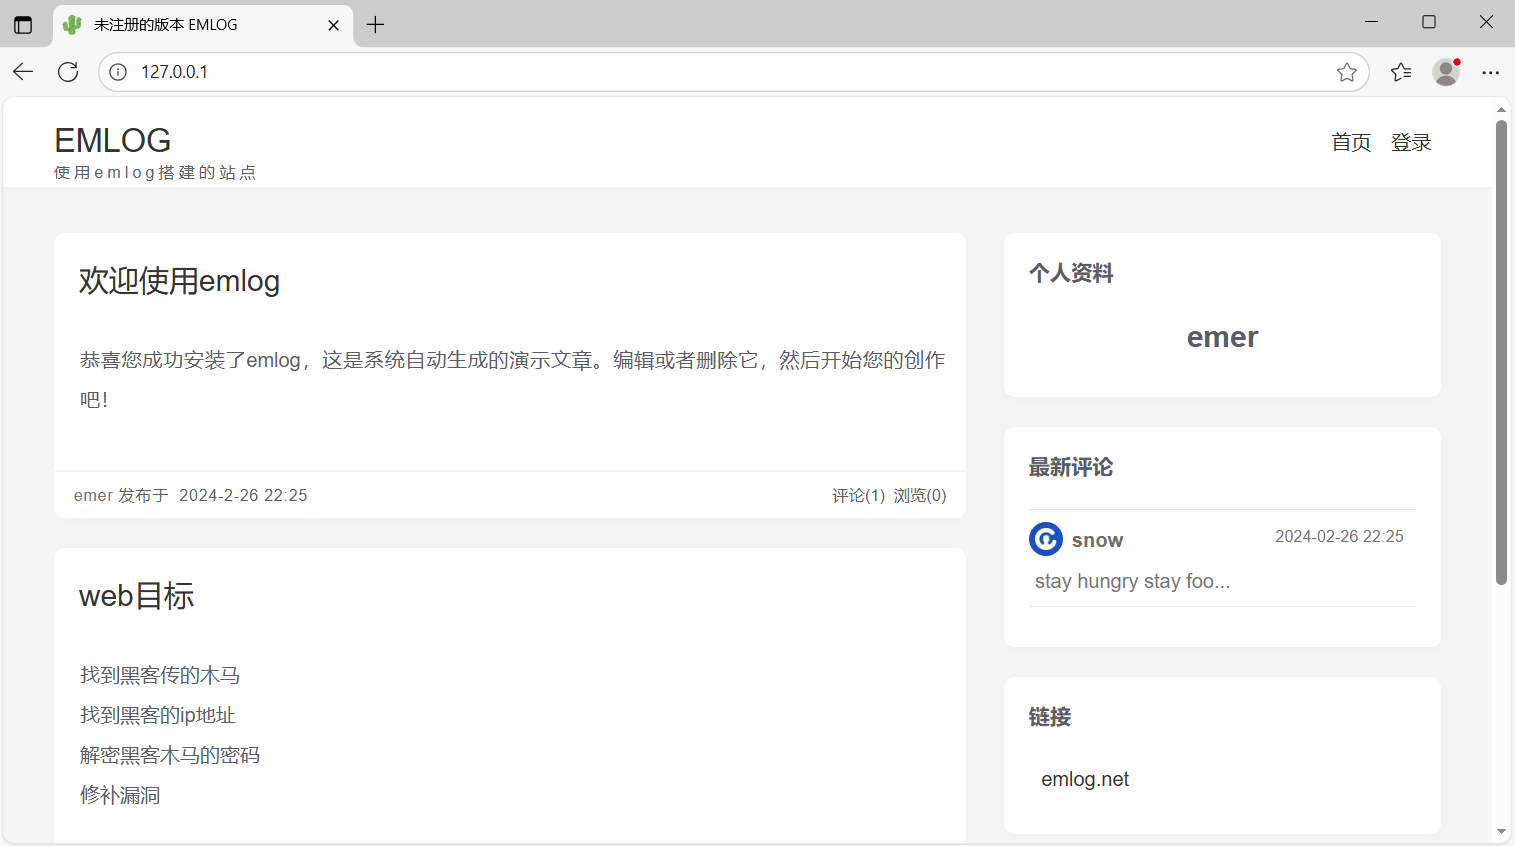The image size is (1515, 846).
Task: Open the browser profile avatar icon
Action: [1445, 71]
